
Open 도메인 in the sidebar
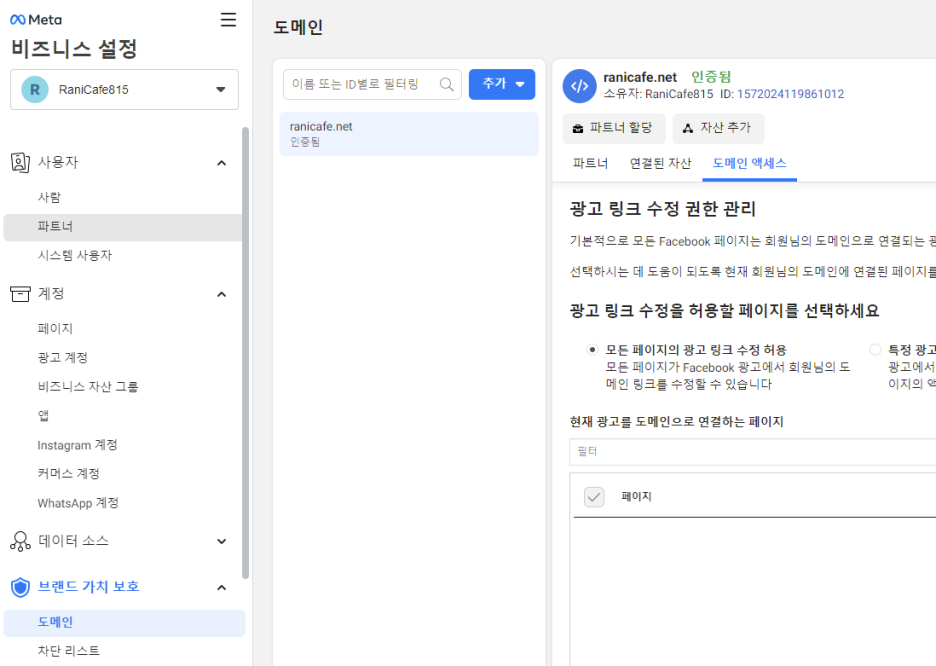124,622
